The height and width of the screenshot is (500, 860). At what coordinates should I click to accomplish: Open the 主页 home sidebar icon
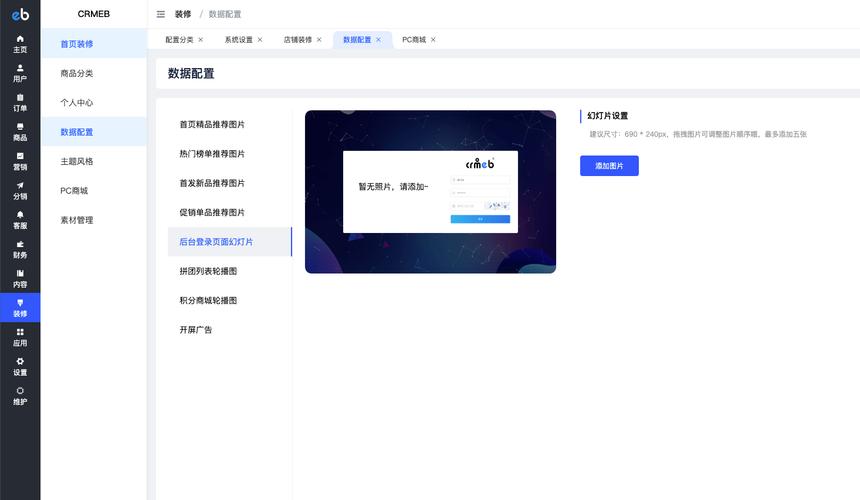pos(20,43)
